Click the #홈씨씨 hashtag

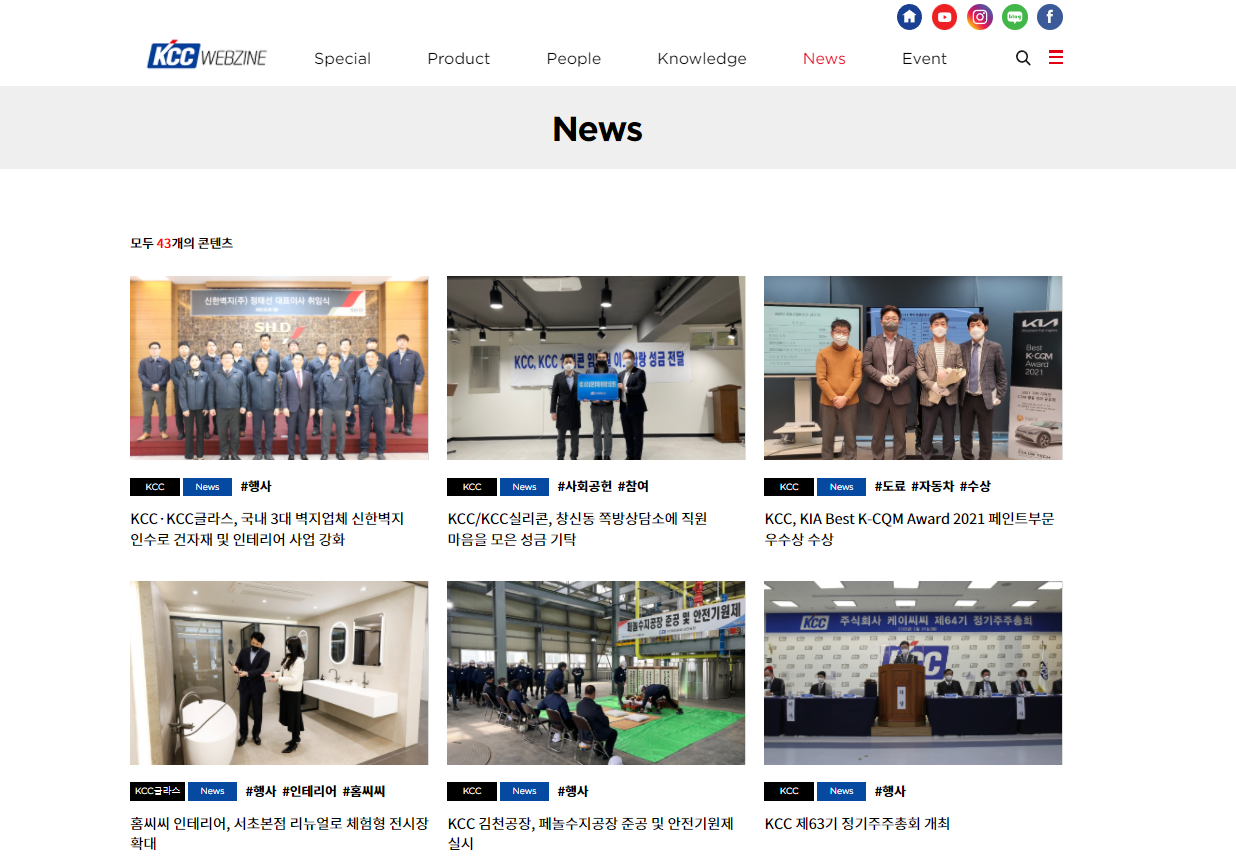pos(364,791)
